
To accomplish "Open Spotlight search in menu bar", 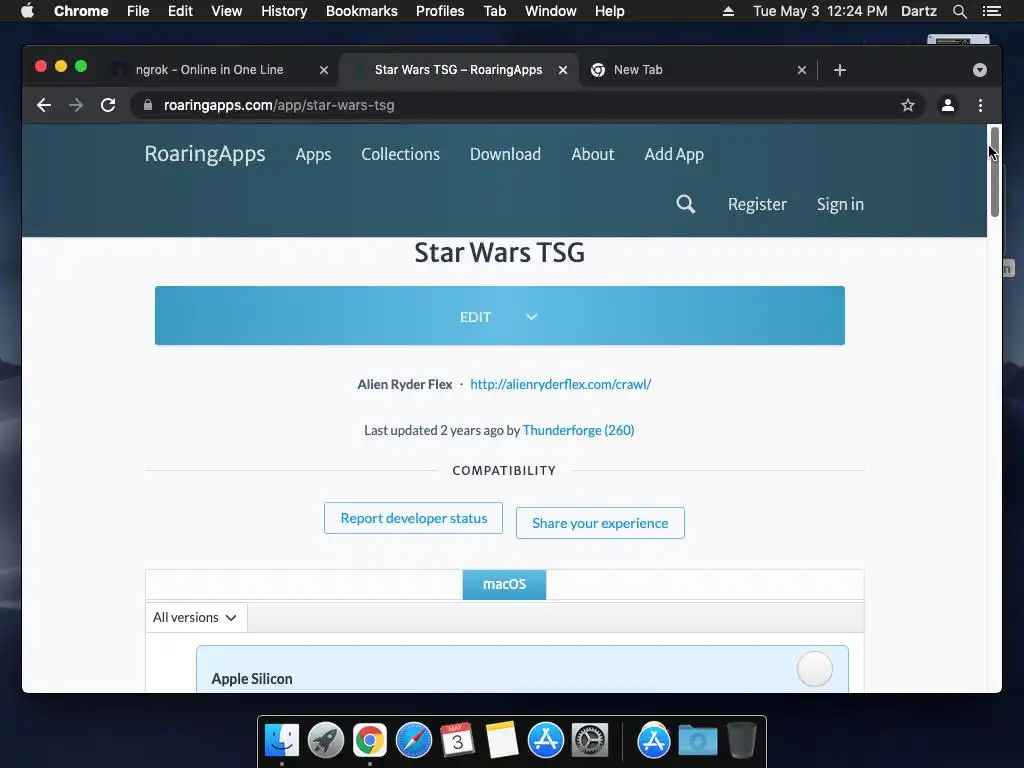I will pos(959,11).
